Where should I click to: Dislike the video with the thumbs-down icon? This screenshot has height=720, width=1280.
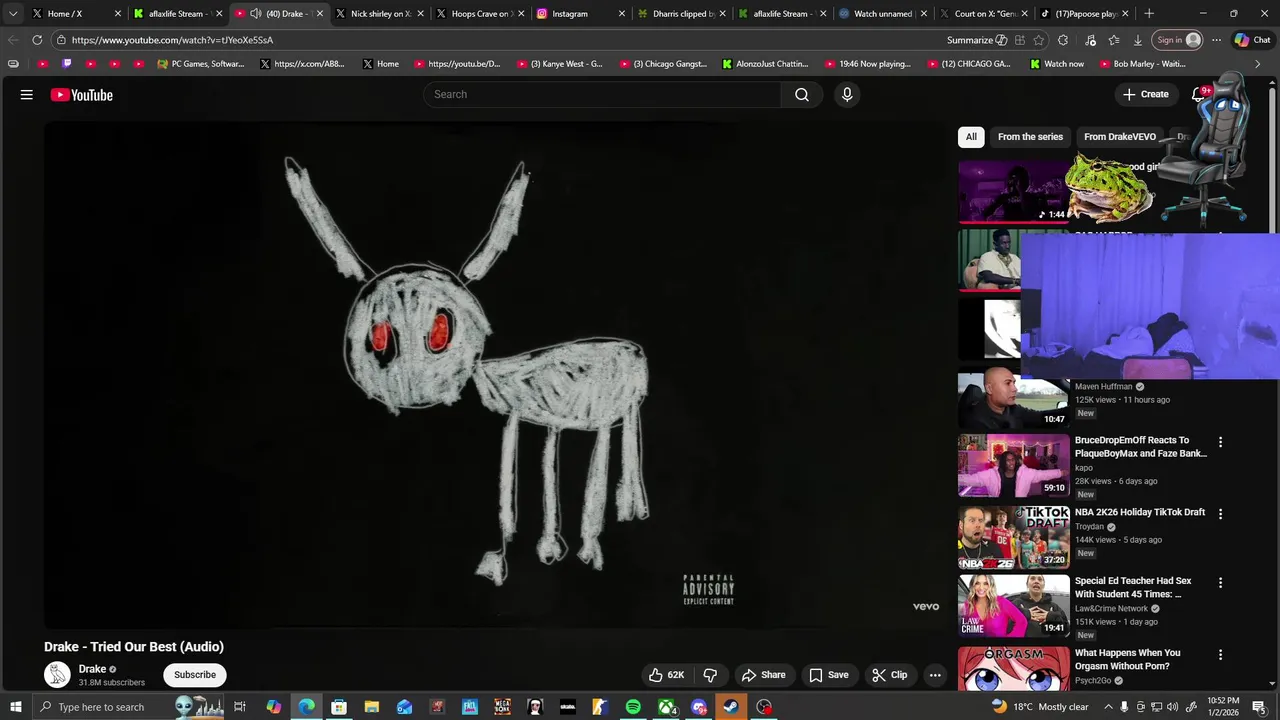[x=710, y=675]
